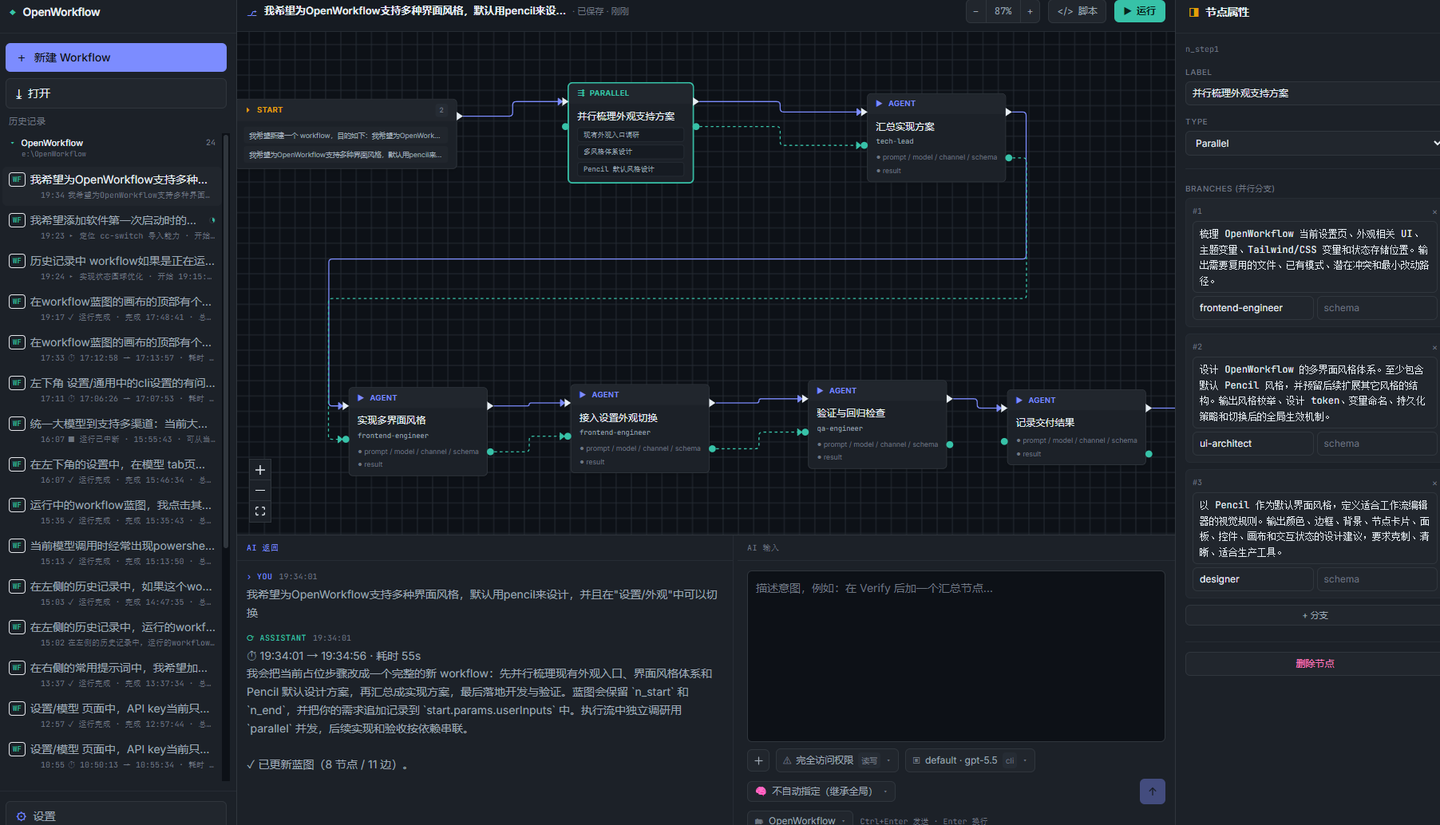Focus the AI 输入 prompt text area
Viewport: 1440px width, 825px height.
[956, 656]
